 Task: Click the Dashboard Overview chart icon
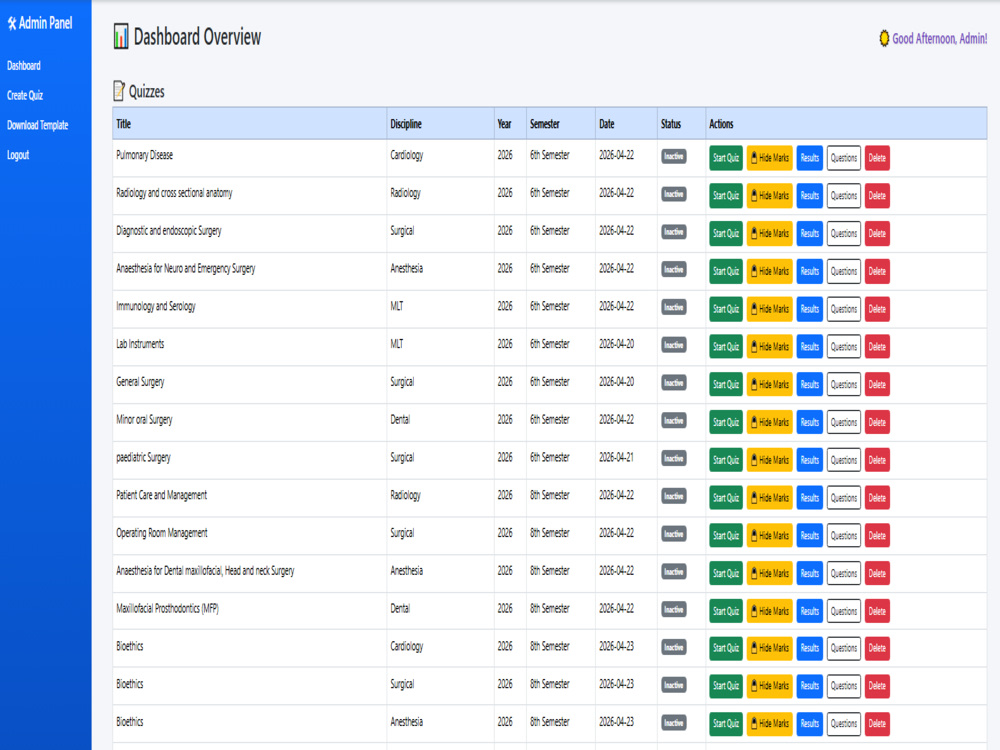point(121,36)
